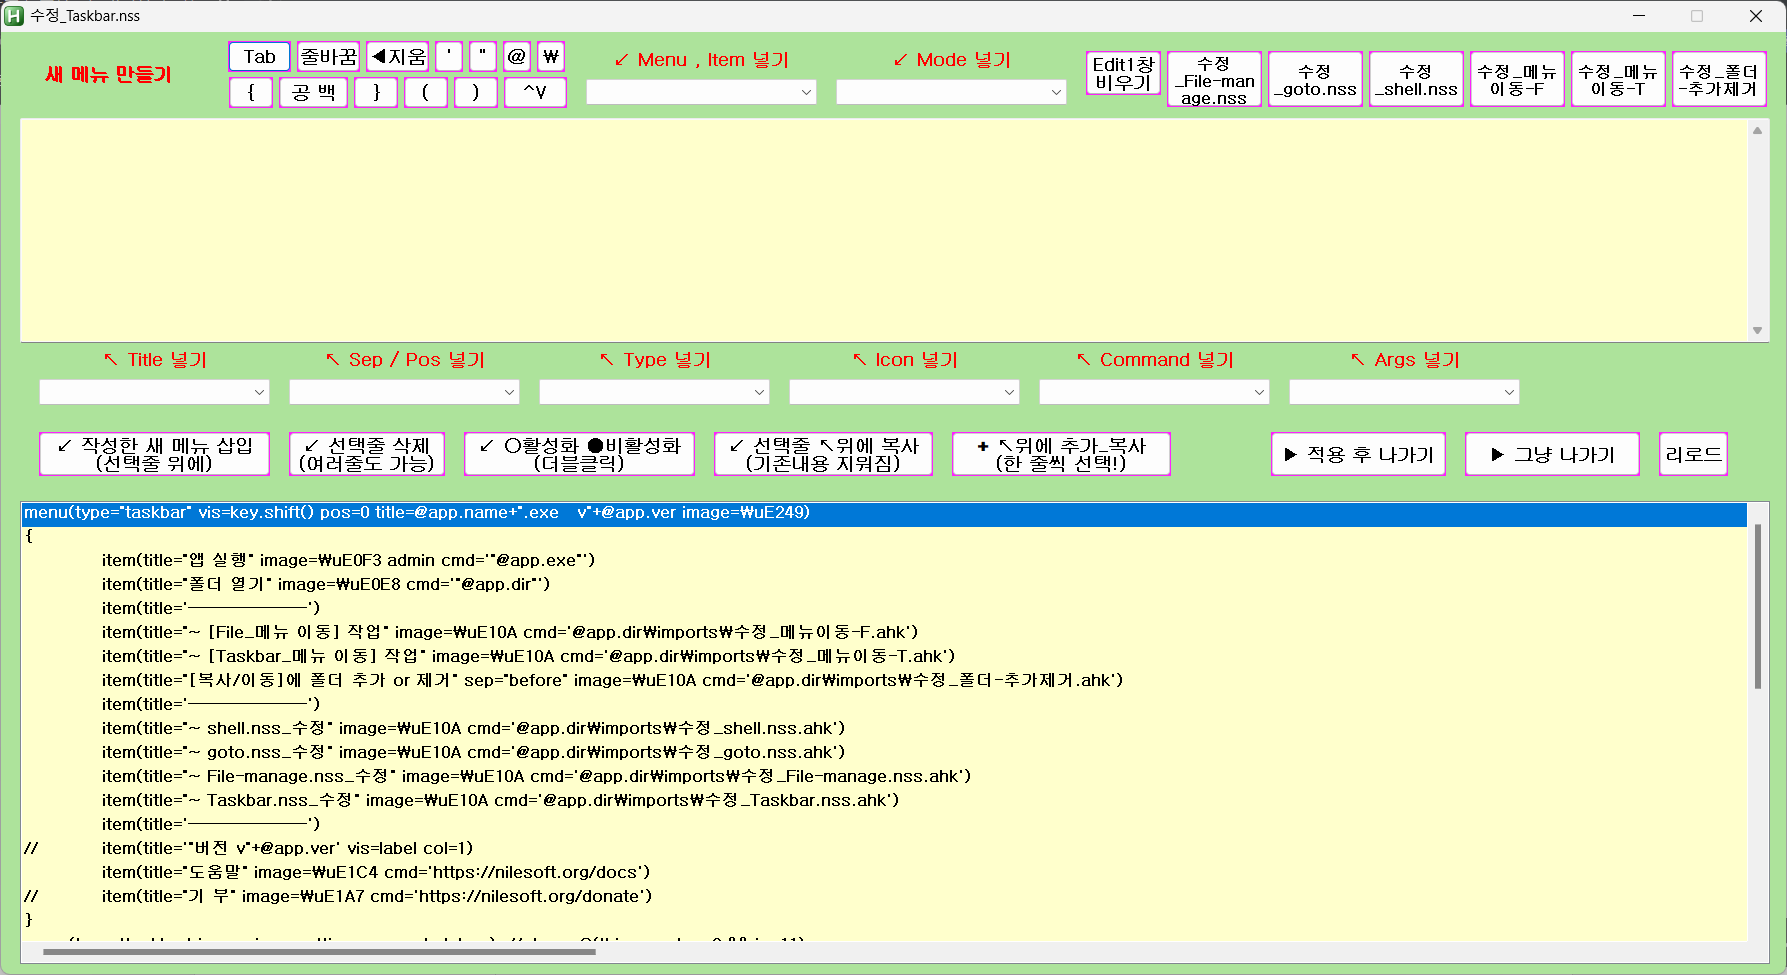Click the 리로드 reload button

1694,454
